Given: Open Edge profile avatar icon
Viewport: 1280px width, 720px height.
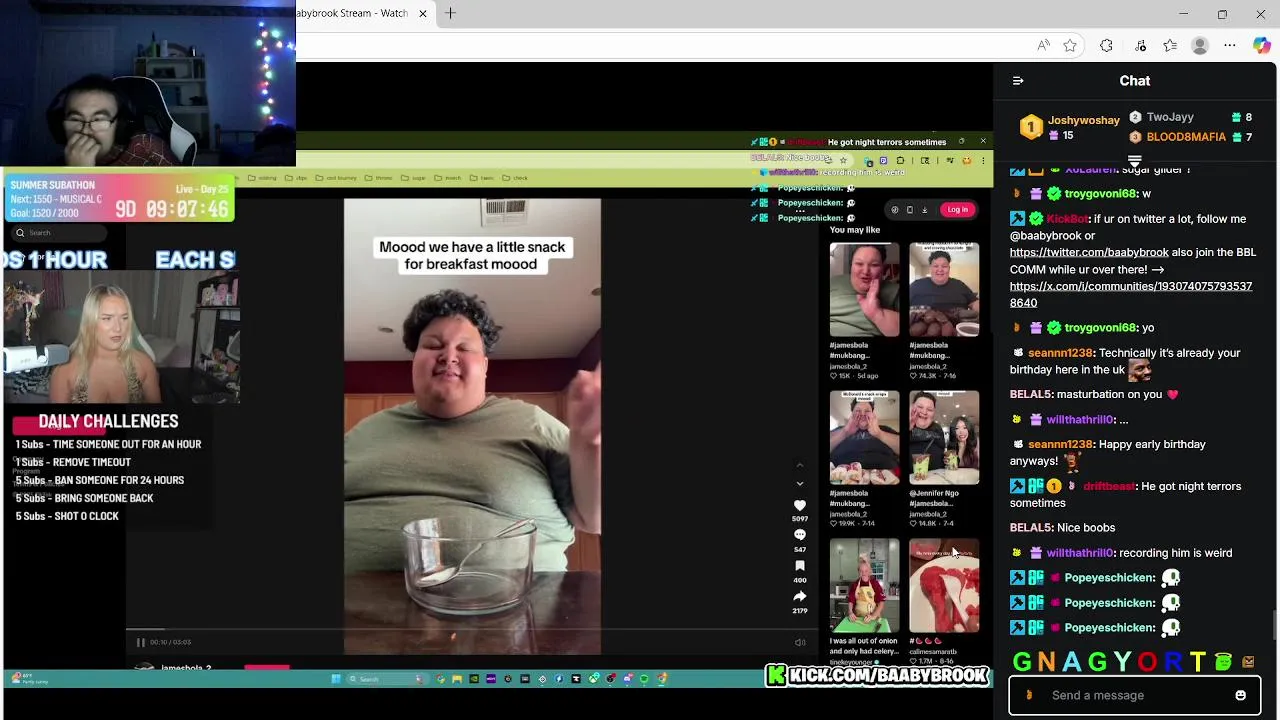Looking at the screenshot, I should pyautogui.click(x=1200, y=46).
